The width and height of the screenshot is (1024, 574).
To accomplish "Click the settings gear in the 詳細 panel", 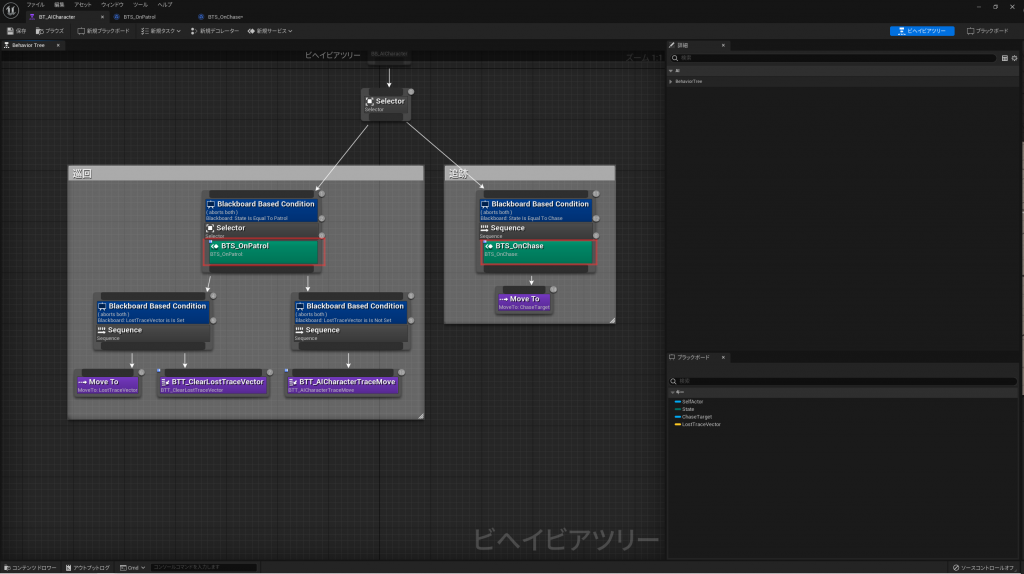I will pyautogui.click(x=1014, y=58).
